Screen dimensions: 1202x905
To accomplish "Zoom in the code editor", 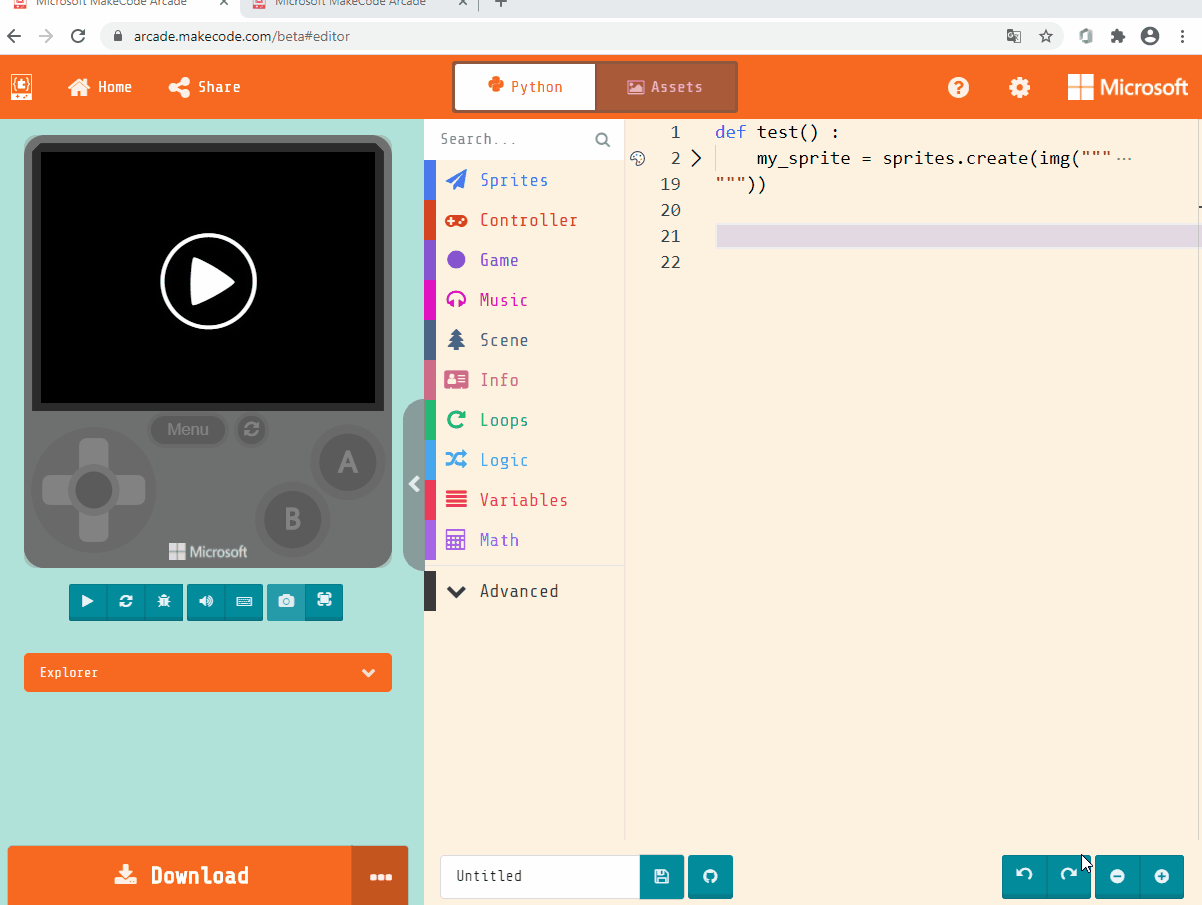I will click(1161, 876).
